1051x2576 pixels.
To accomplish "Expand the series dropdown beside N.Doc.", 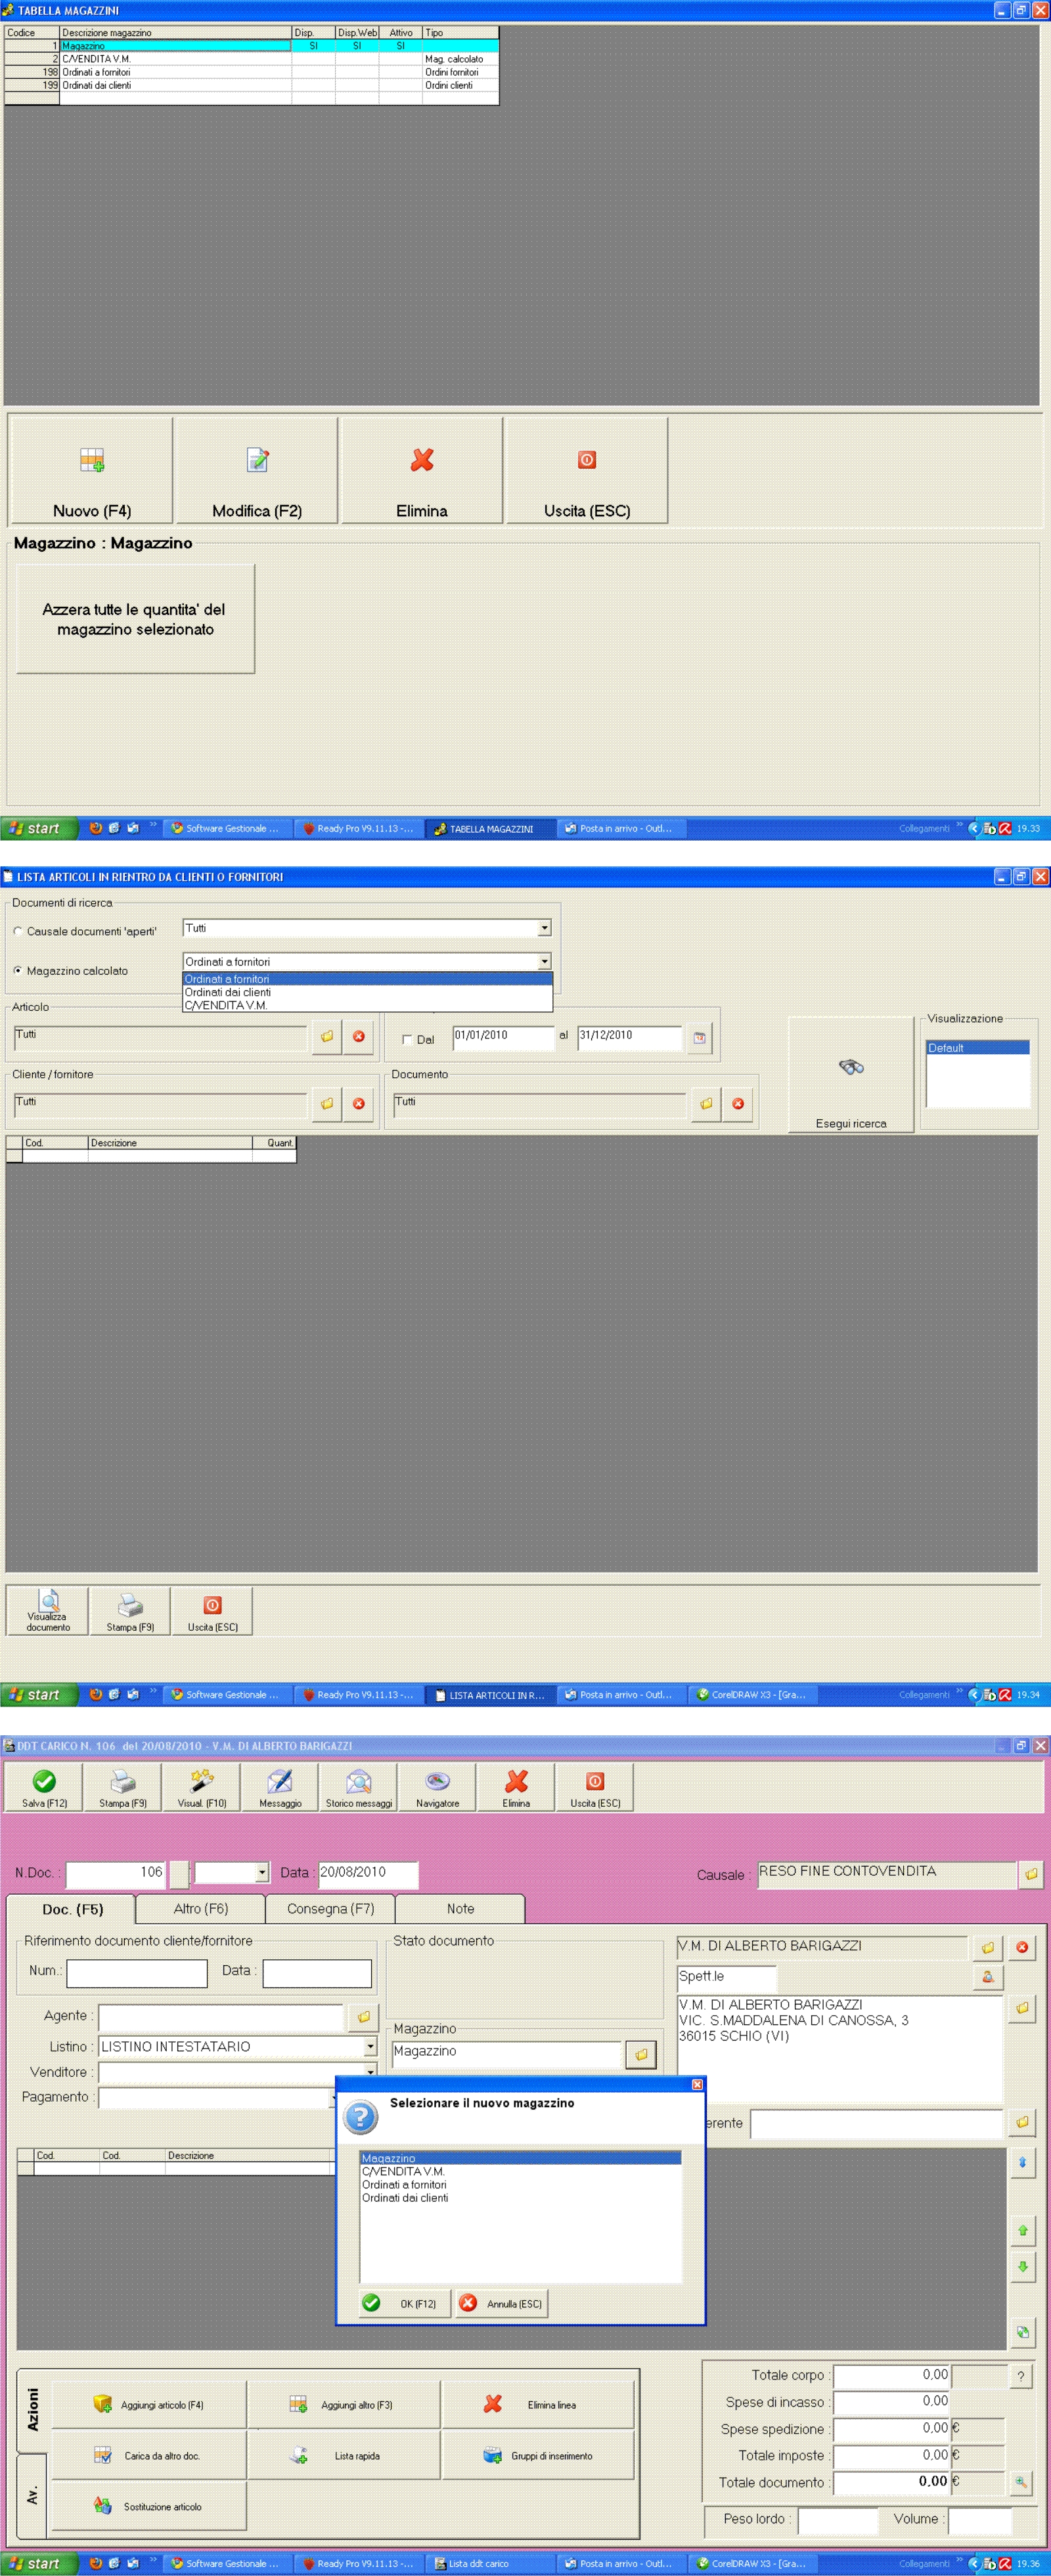I will [262, 1872].
